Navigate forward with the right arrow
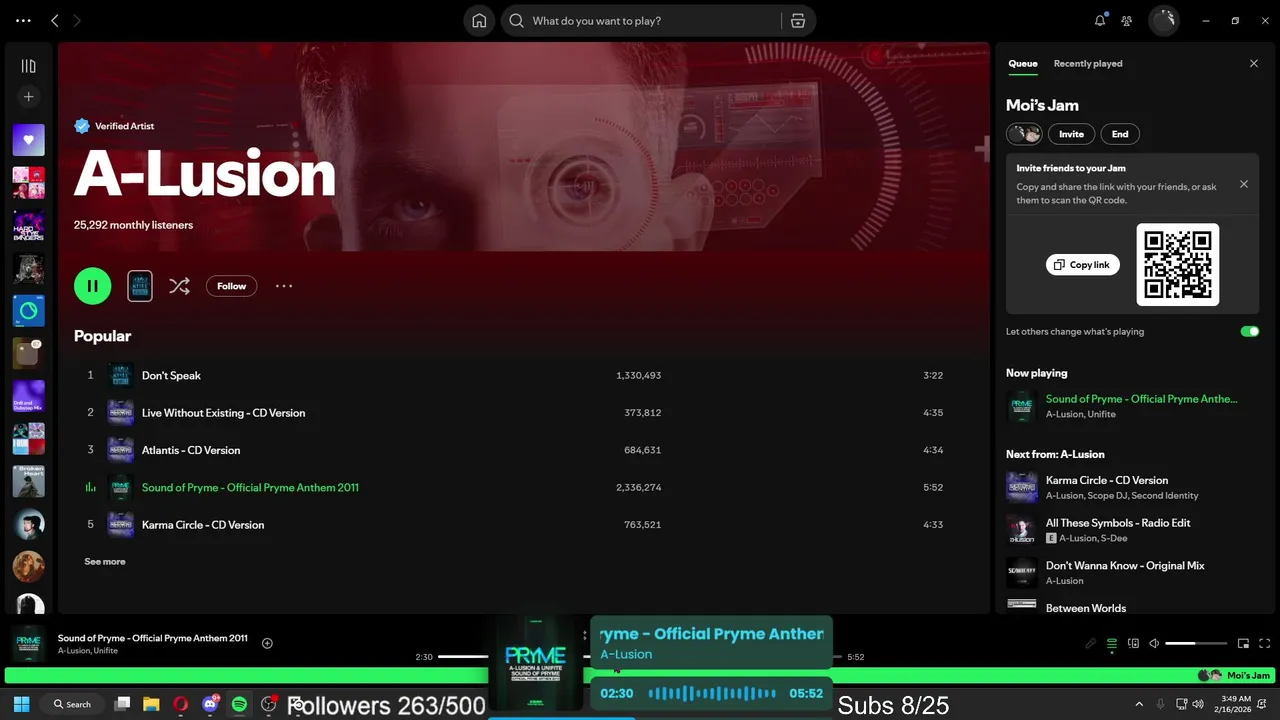1280x720 pixels. tap(77, 21)
